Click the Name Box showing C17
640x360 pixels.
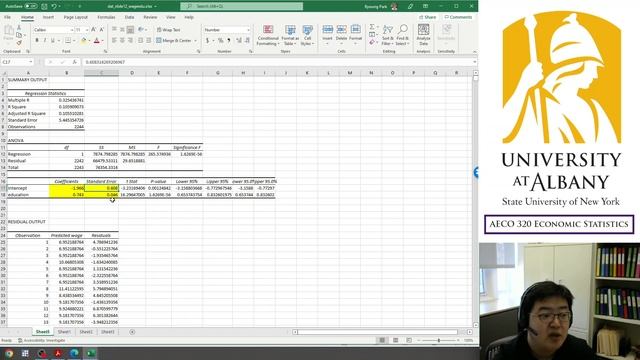tap(17, 62)
